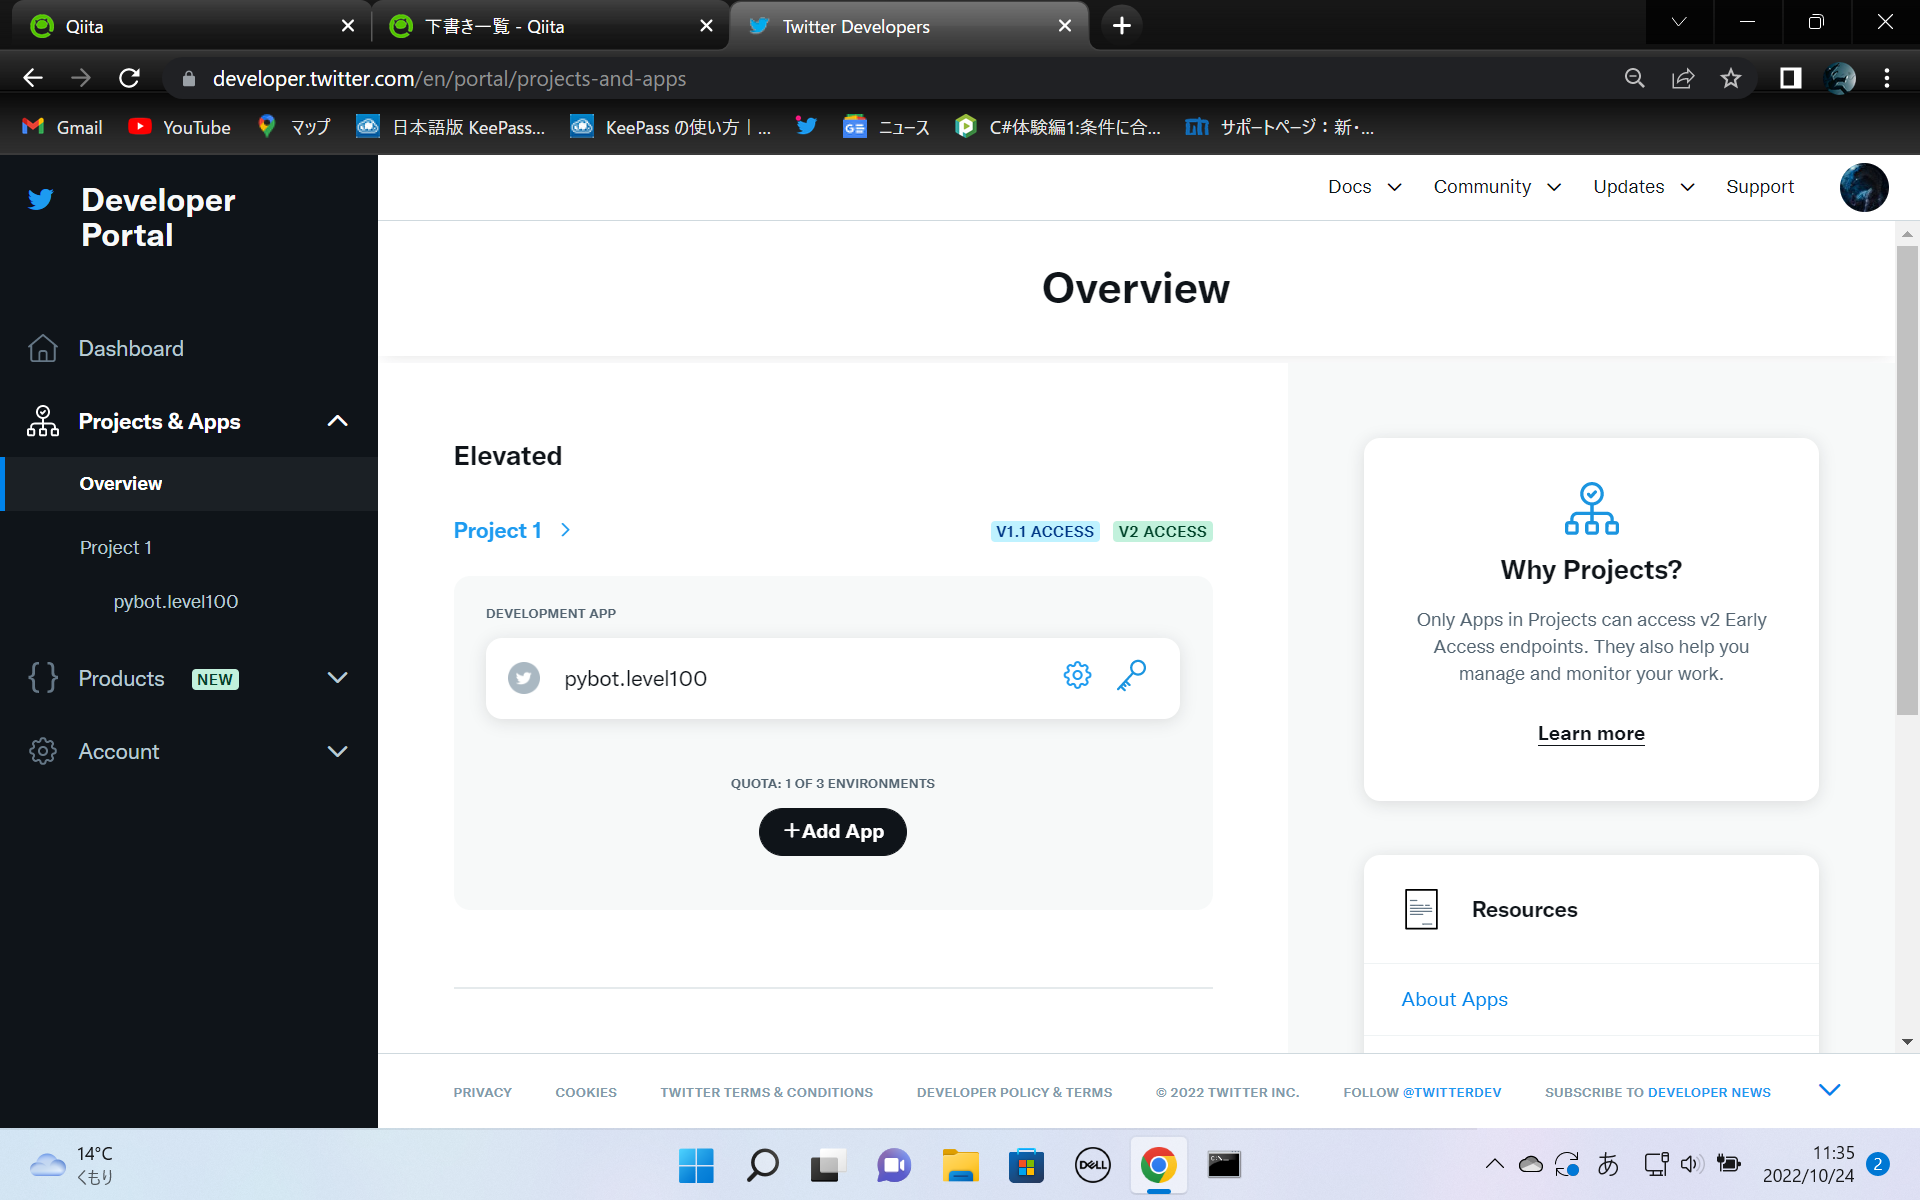Image resolution: width=1920 pixels, height=1200 pixels.
Task: Open a new browser tab
Action: coord(1122,26)
